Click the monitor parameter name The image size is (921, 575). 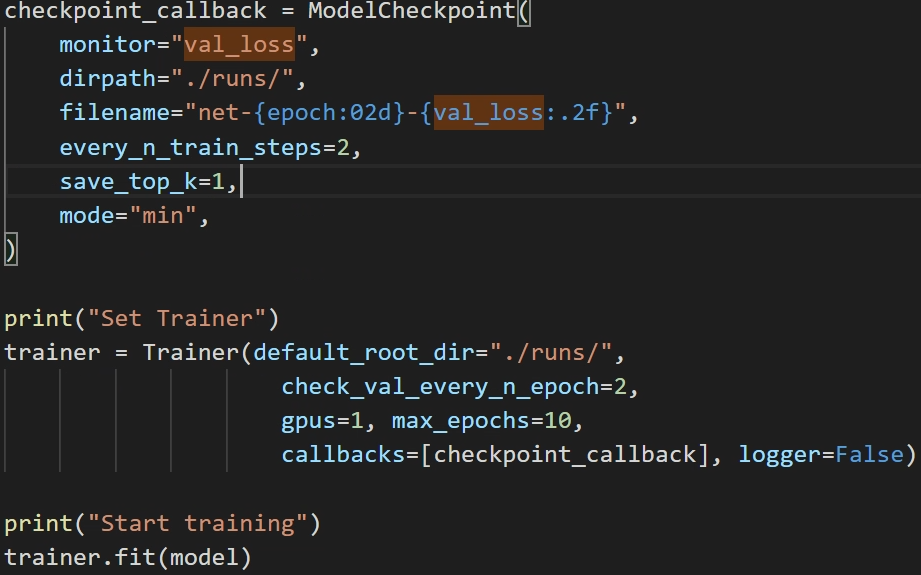[107, 45]
